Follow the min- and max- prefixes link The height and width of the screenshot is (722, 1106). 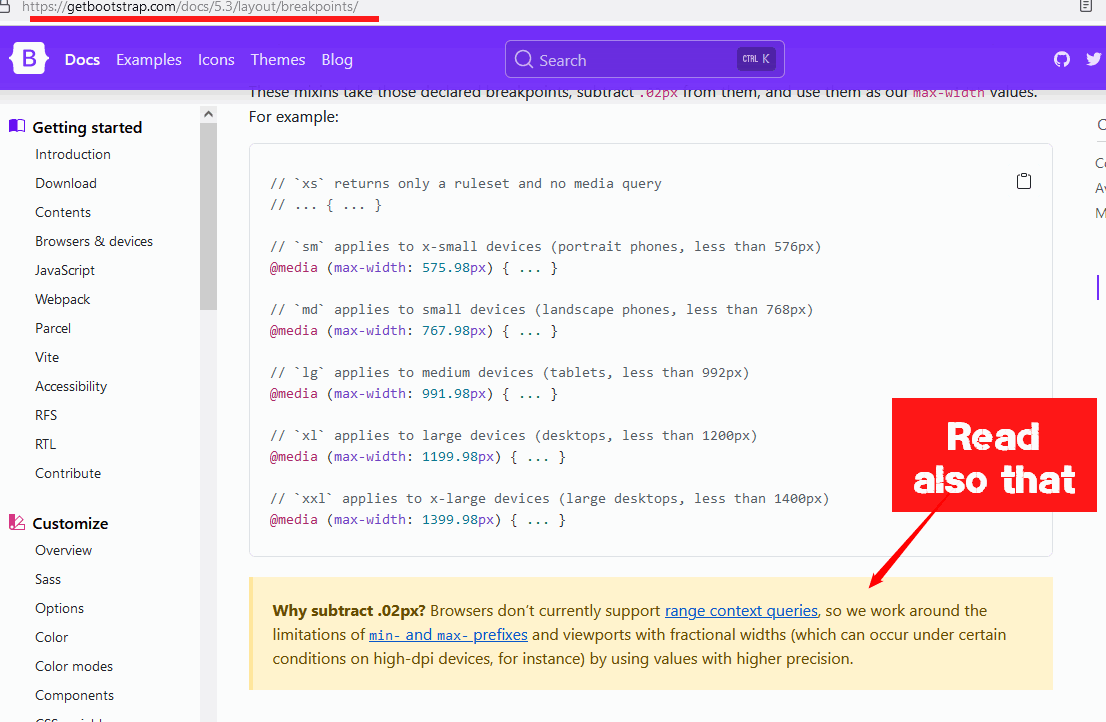coord(448,635)
